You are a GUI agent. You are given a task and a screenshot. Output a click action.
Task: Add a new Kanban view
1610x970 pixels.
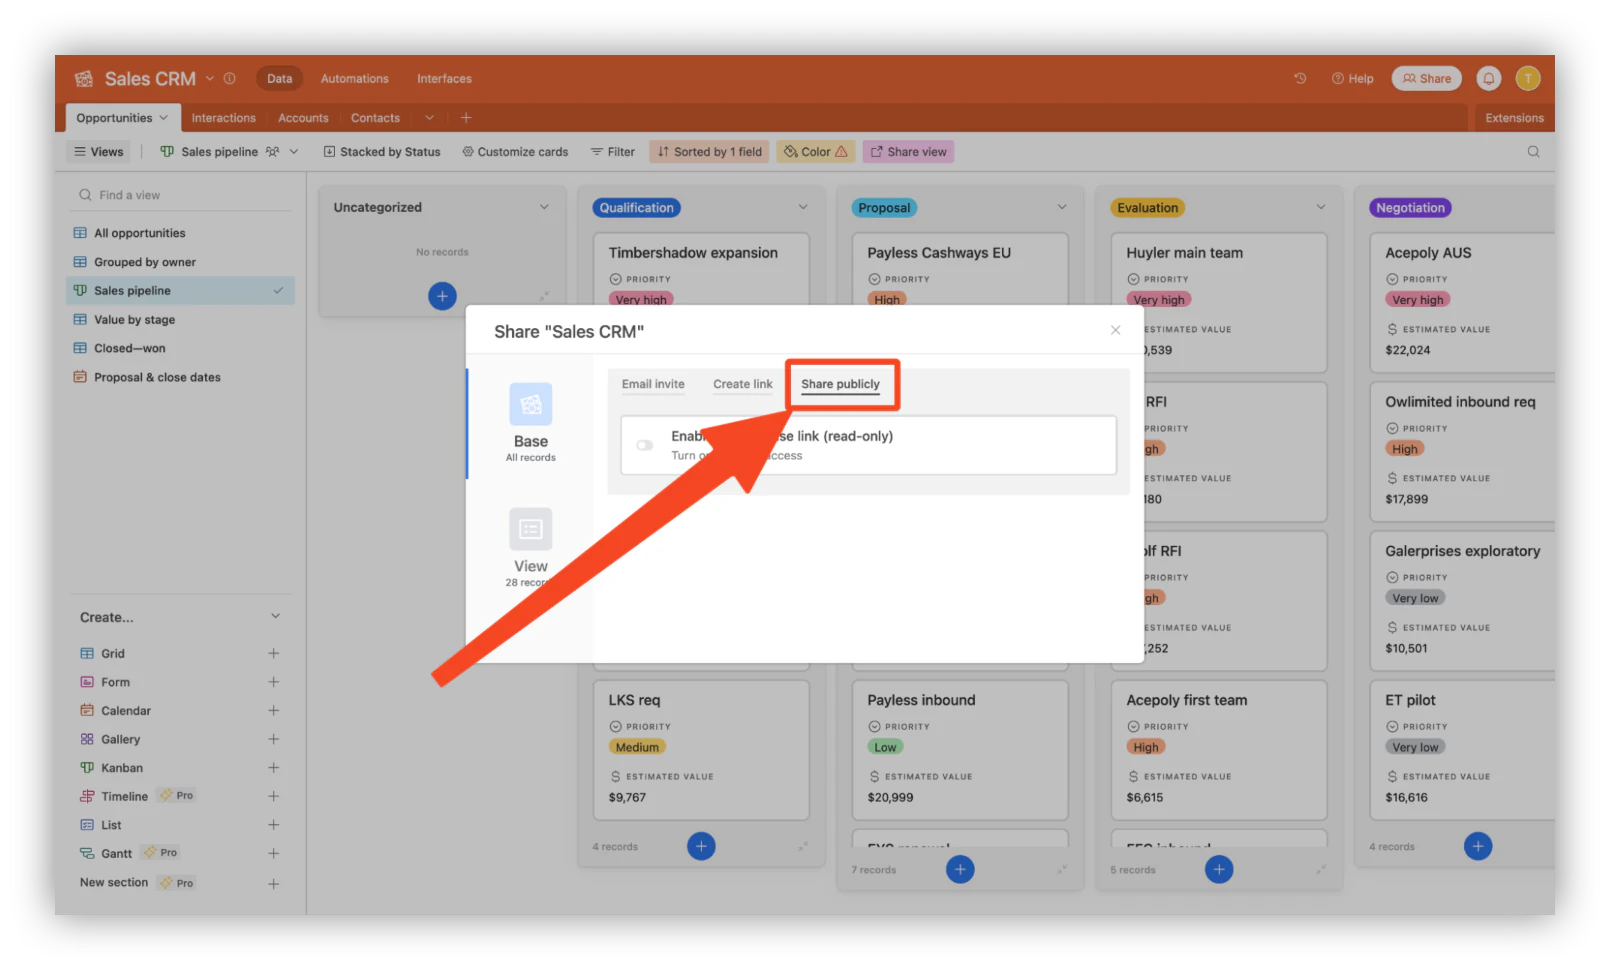click(x=273, y=768)
